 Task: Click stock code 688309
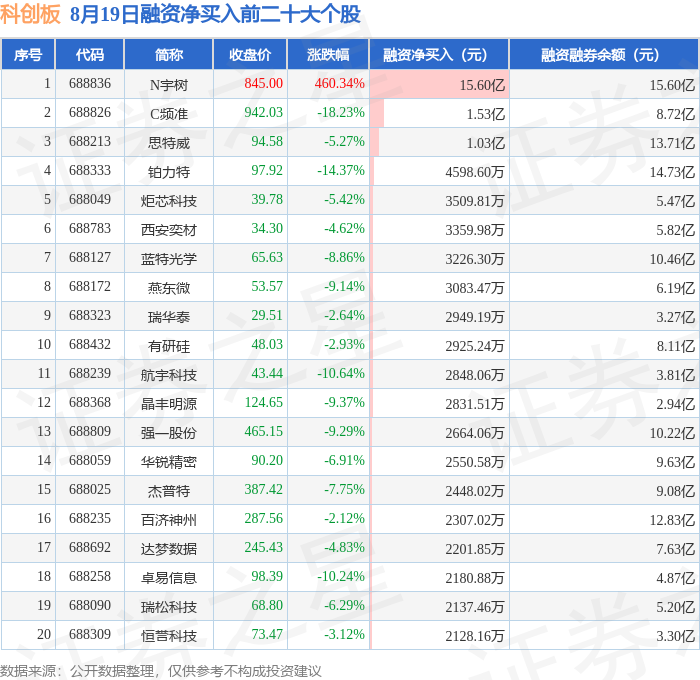pyautogui.click(x=90, y=634)
